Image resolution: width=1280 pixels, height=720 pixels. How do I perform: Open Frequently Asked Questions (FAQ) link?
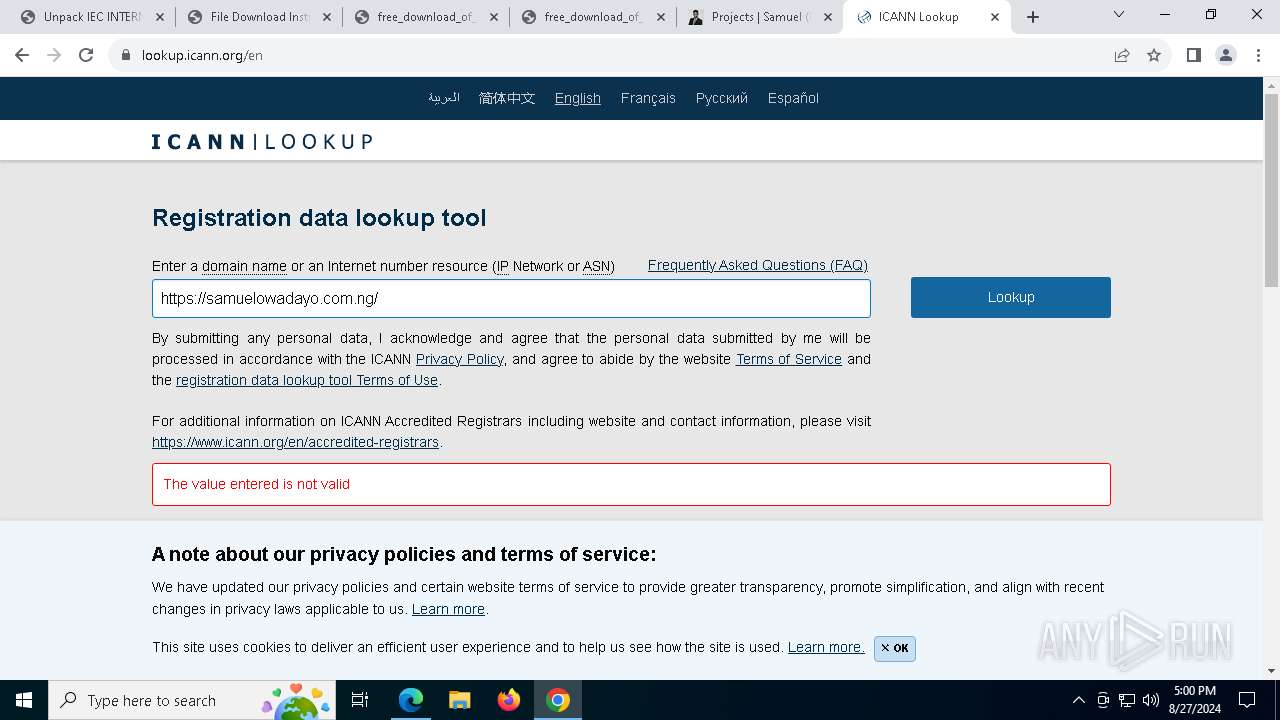(x=758, y=265)
